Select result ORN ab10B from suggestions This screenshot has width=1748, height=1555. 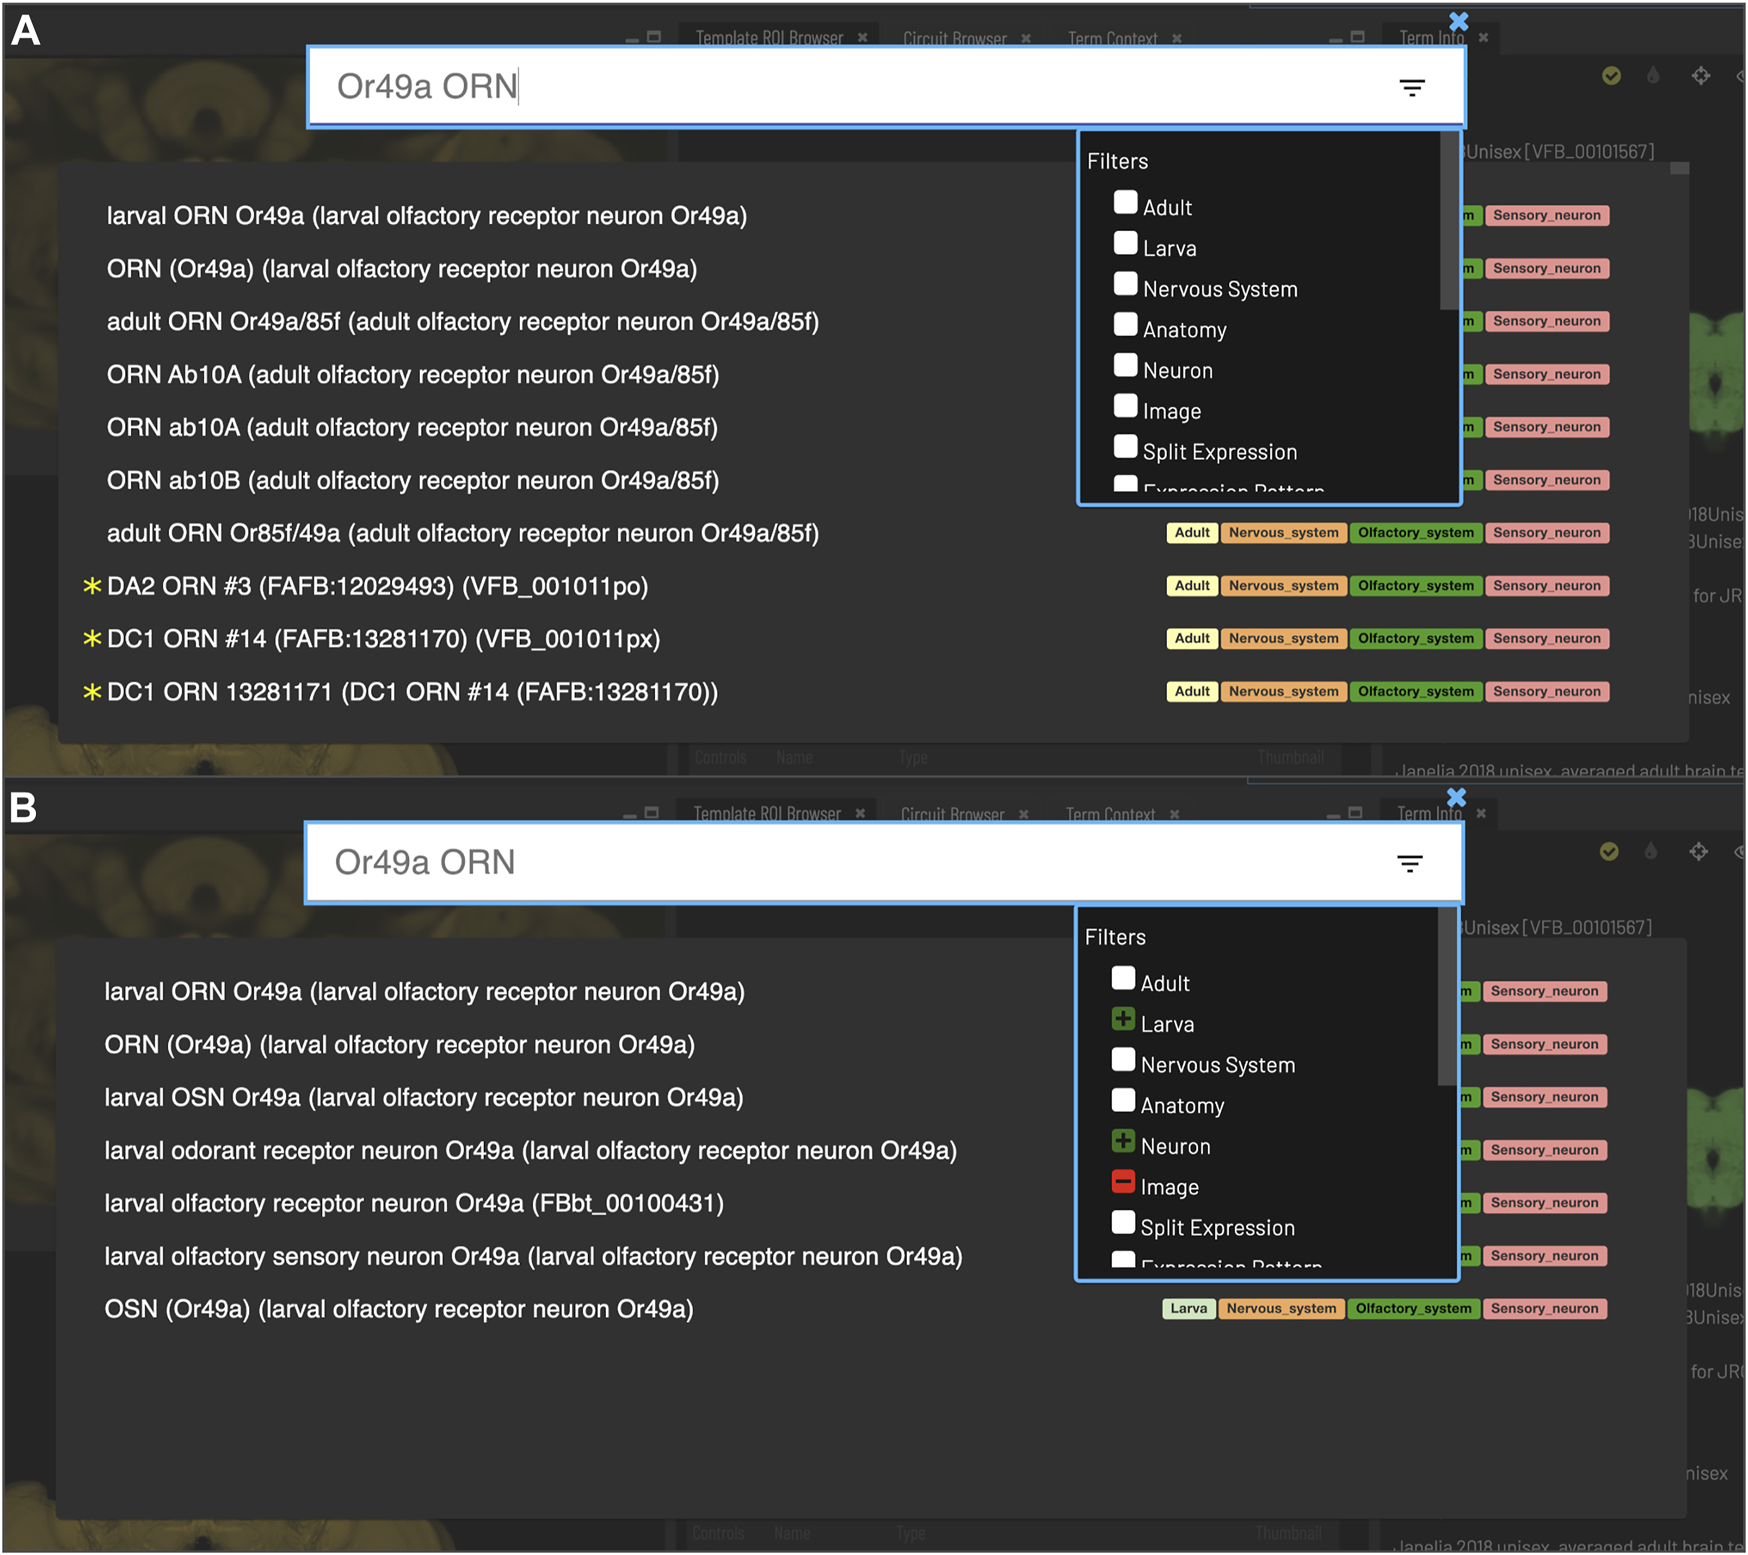[412, 481]
